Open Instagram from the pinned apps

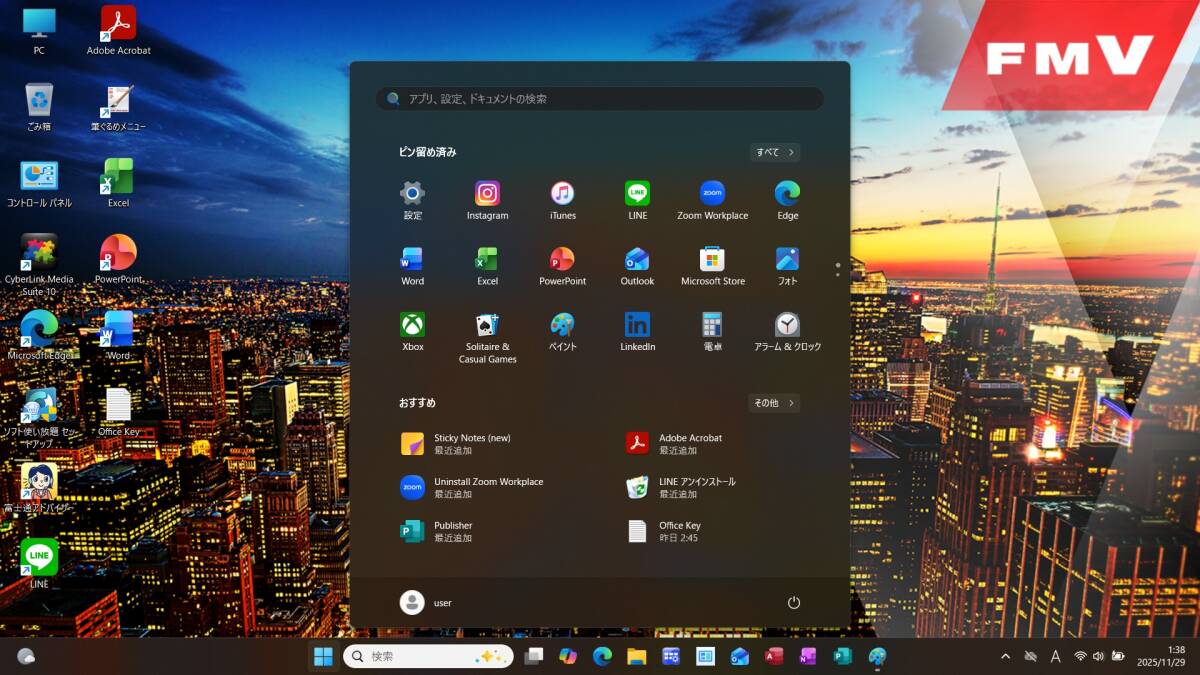[x=487, y=200]
